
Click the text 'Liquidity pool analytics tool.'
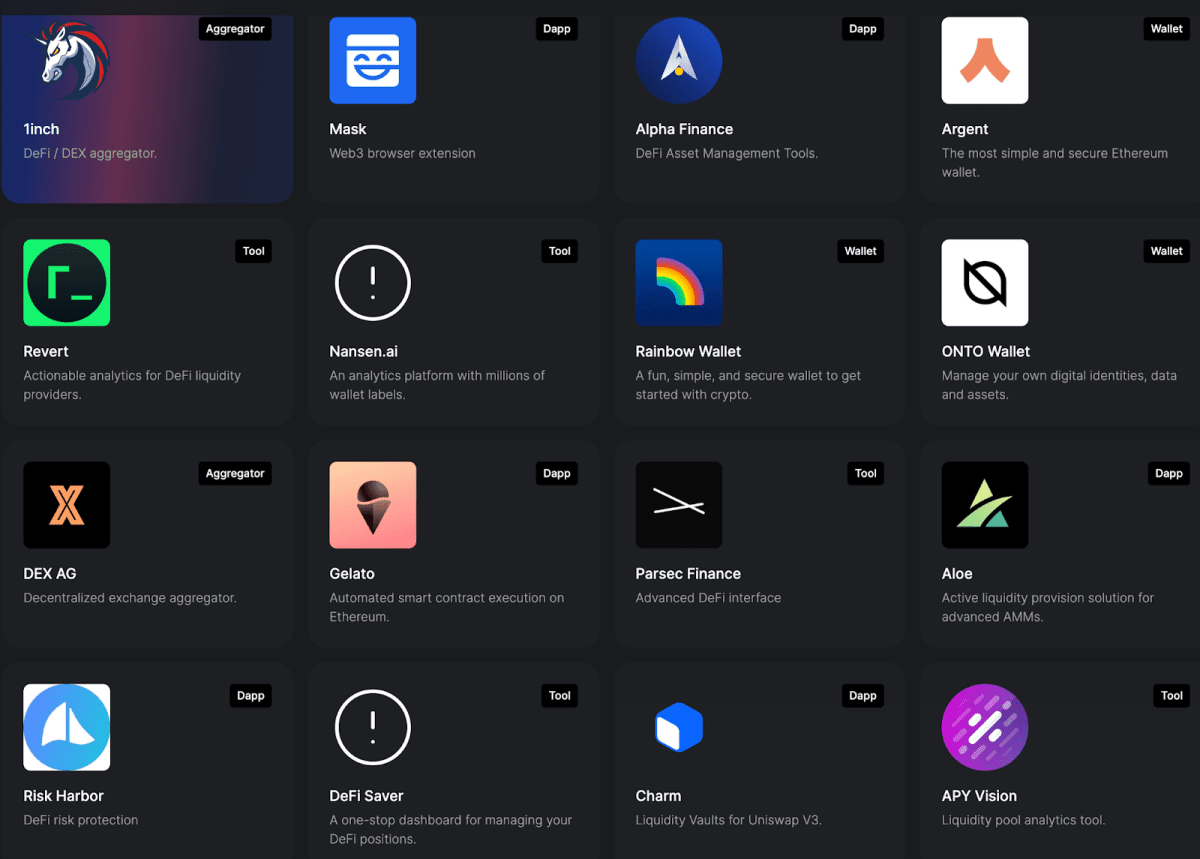(x=1024, y=819)
